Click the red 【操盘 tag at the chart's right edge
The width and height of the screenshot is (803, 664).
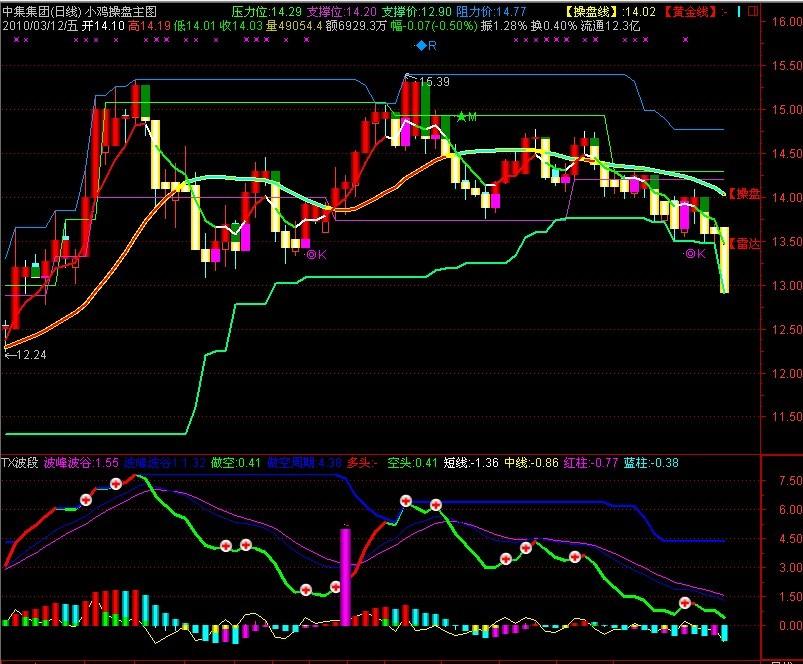click(744, 194)
